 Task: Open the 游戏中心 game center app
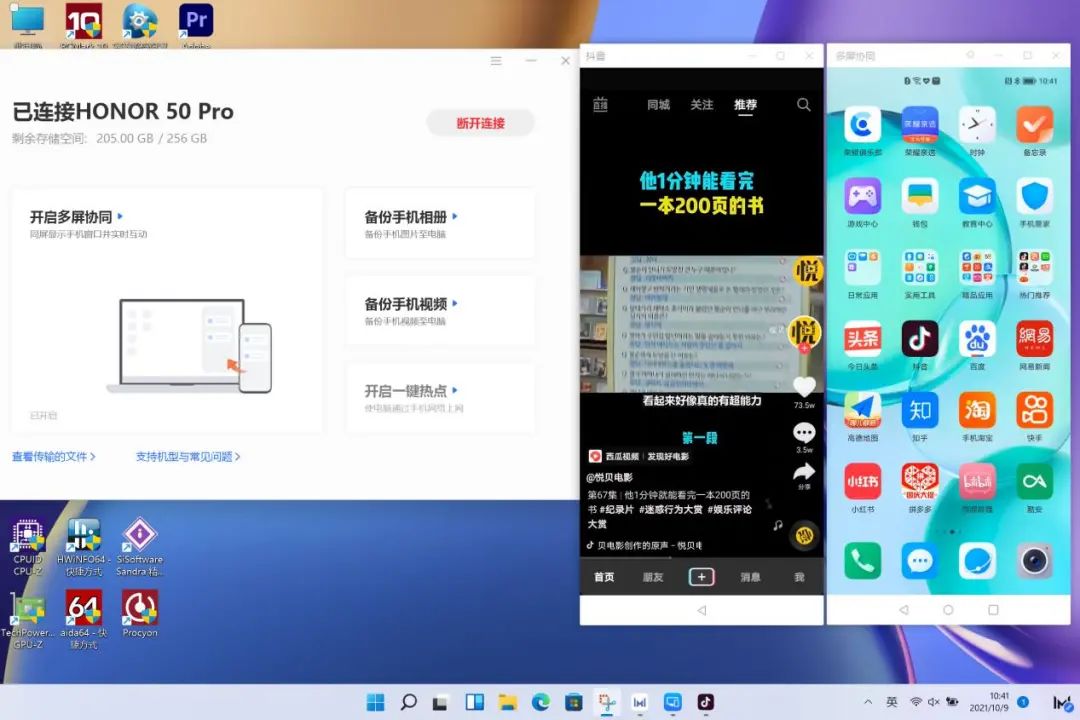click(862, 197)
